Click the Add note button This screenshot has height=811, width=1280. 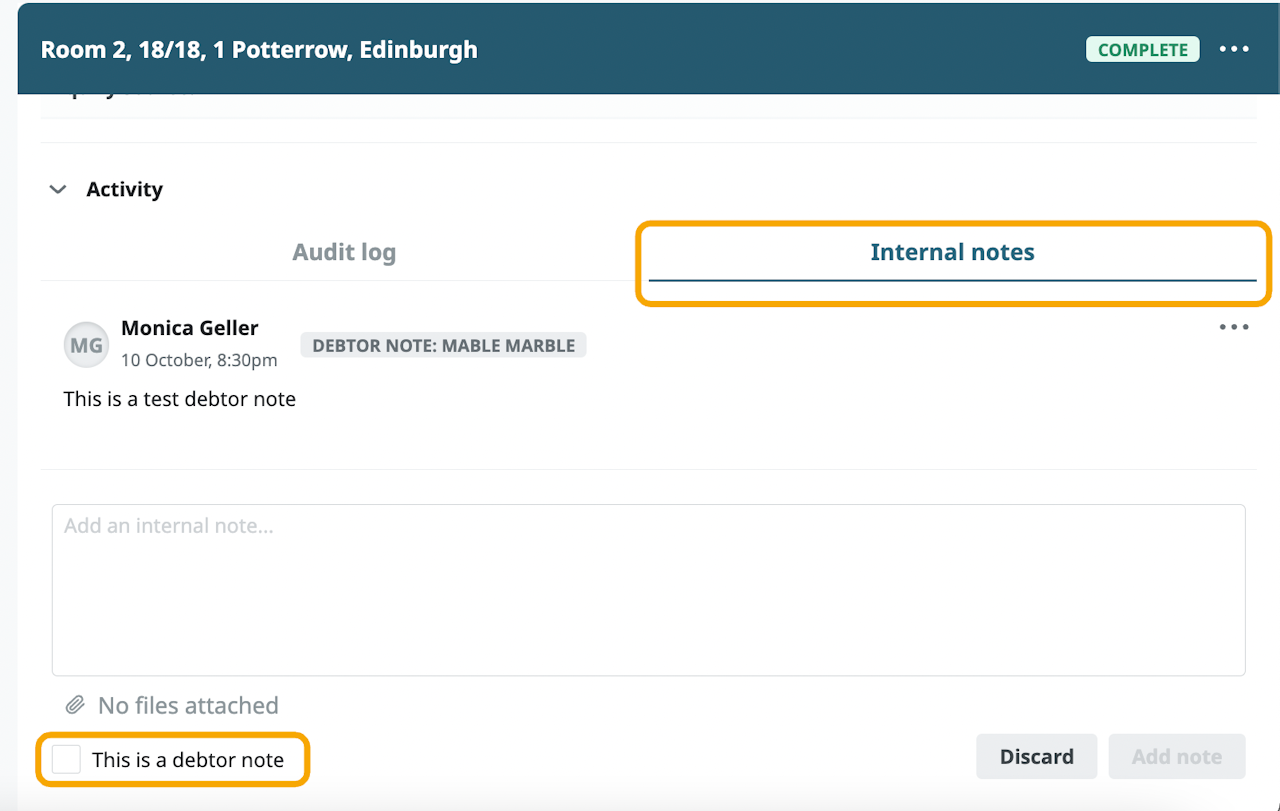(1176, 756)
